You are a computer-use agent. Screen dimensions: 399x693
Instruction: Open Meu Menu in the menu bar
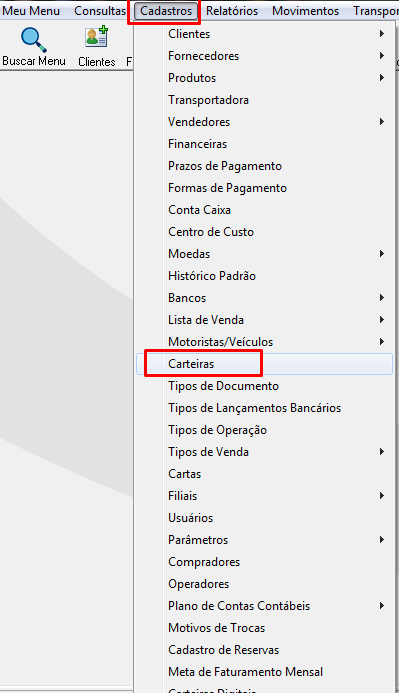click(x=31, y=11)
